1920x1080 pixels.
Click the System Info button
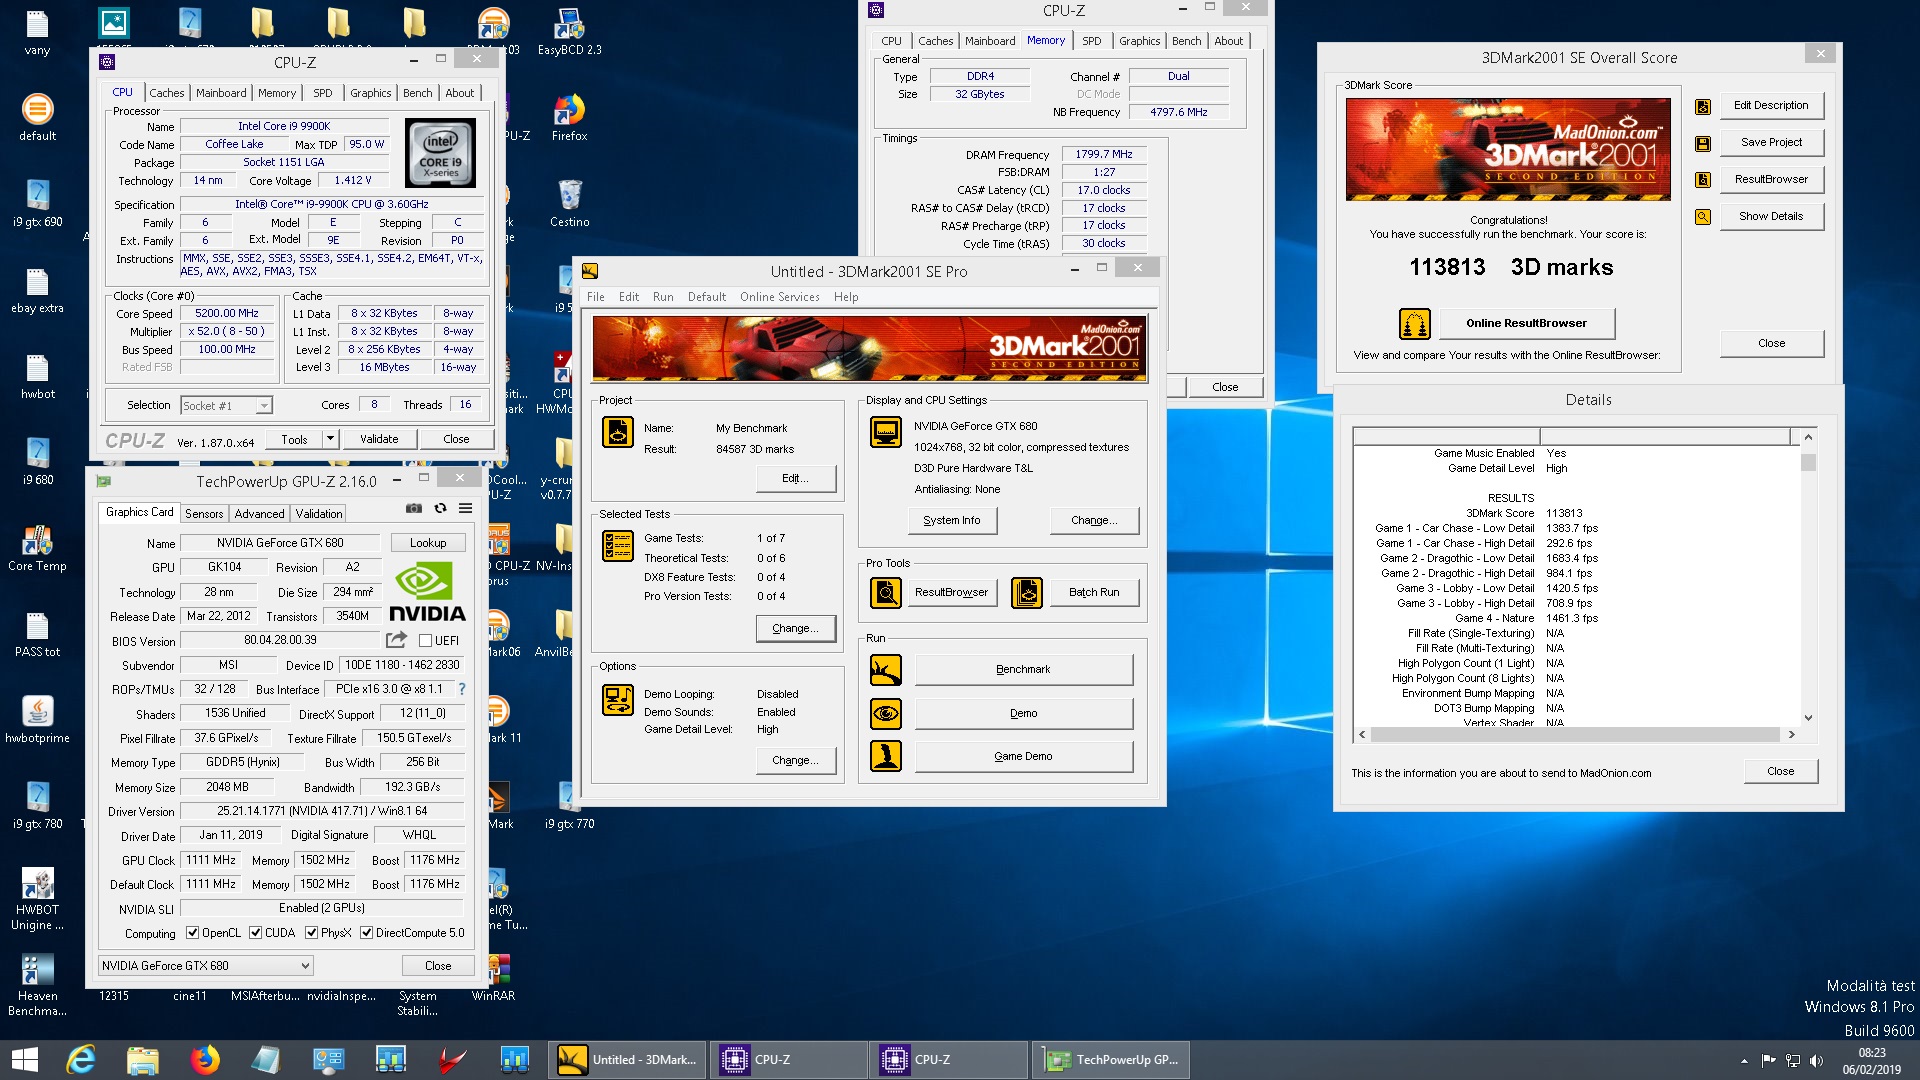(x=951, y=520)
